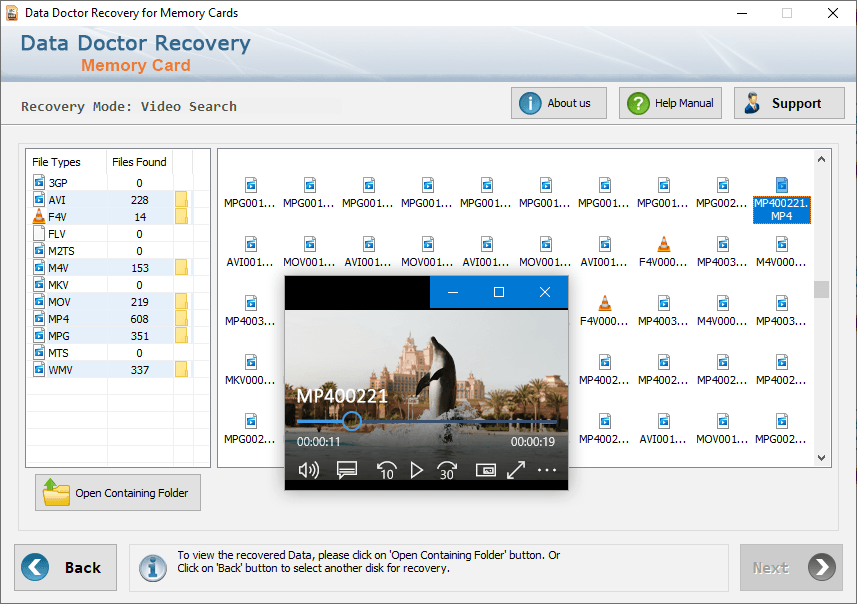This screenshot has height=604, width=857.
Task: Select the MPG002 file in top row
Action: click(x=722, y=193)
